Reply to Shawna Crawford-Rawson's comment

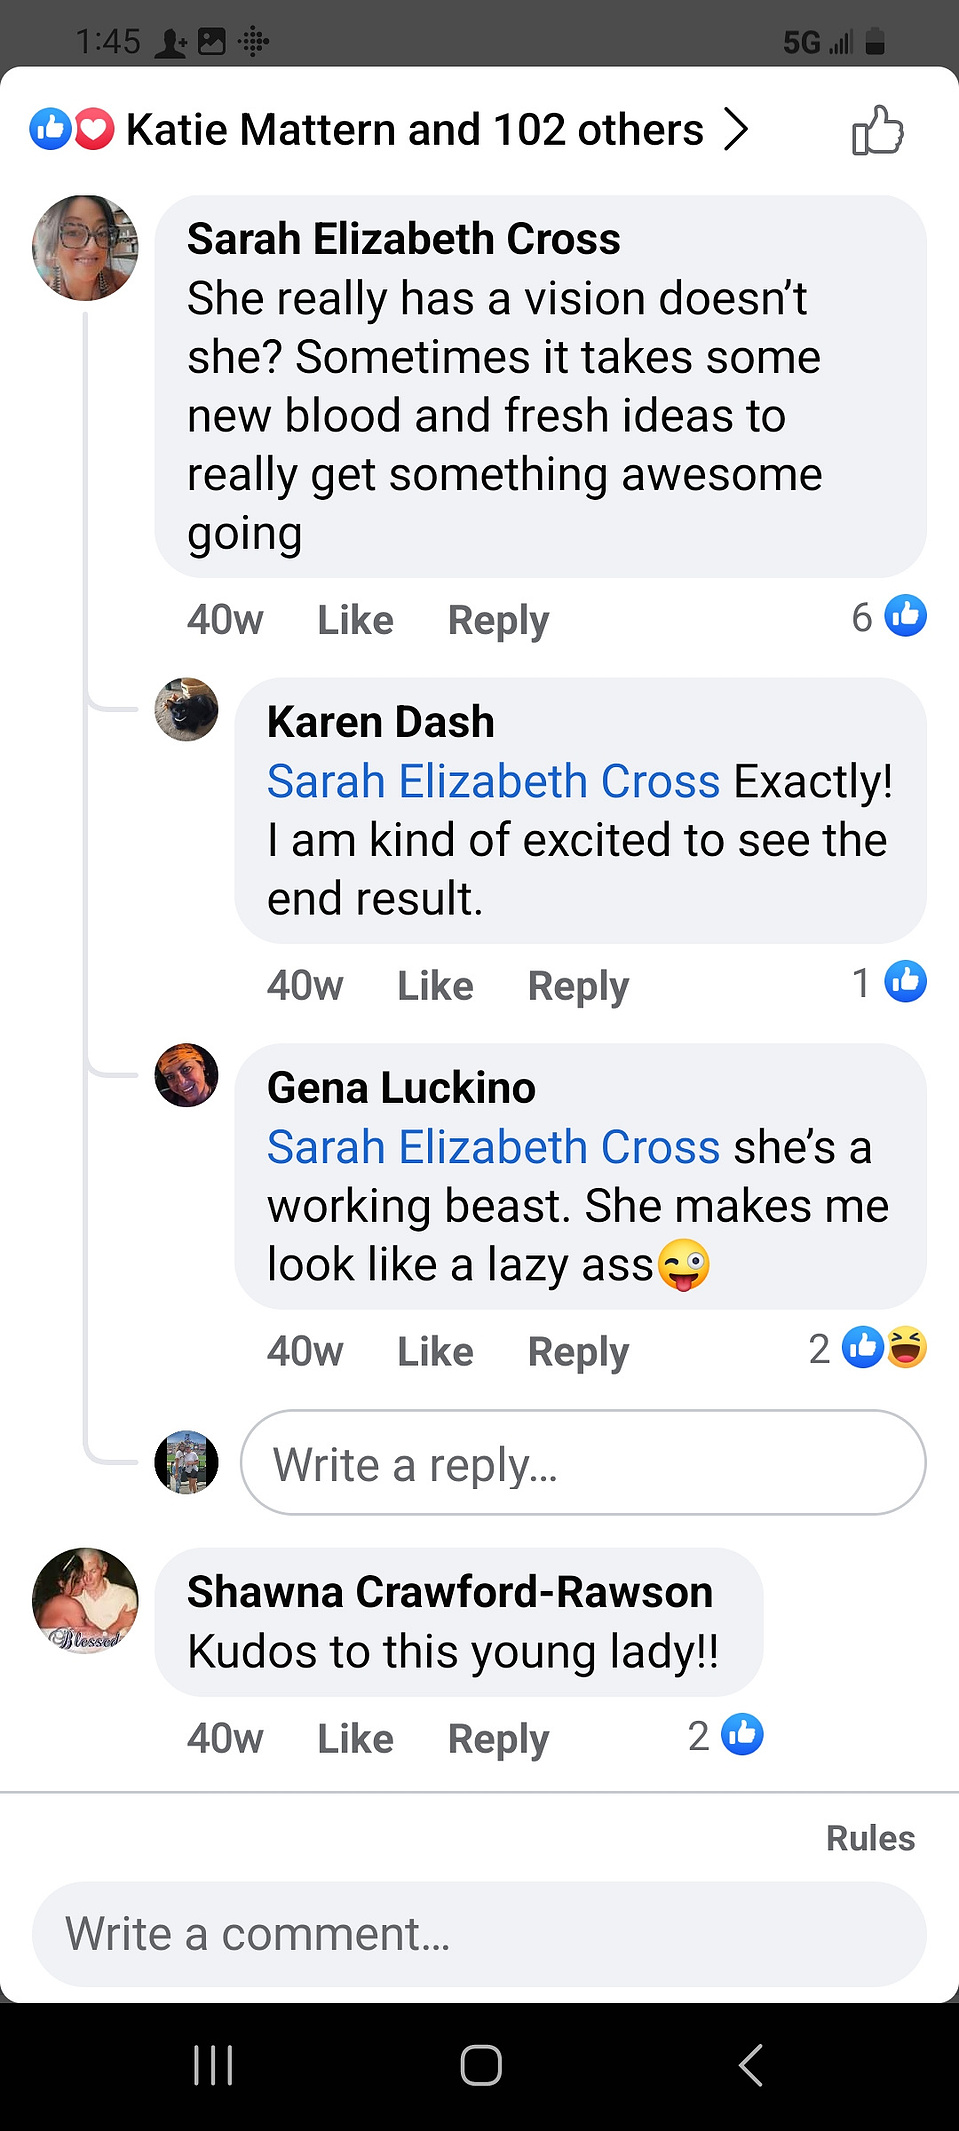[x=498, y=1739]
